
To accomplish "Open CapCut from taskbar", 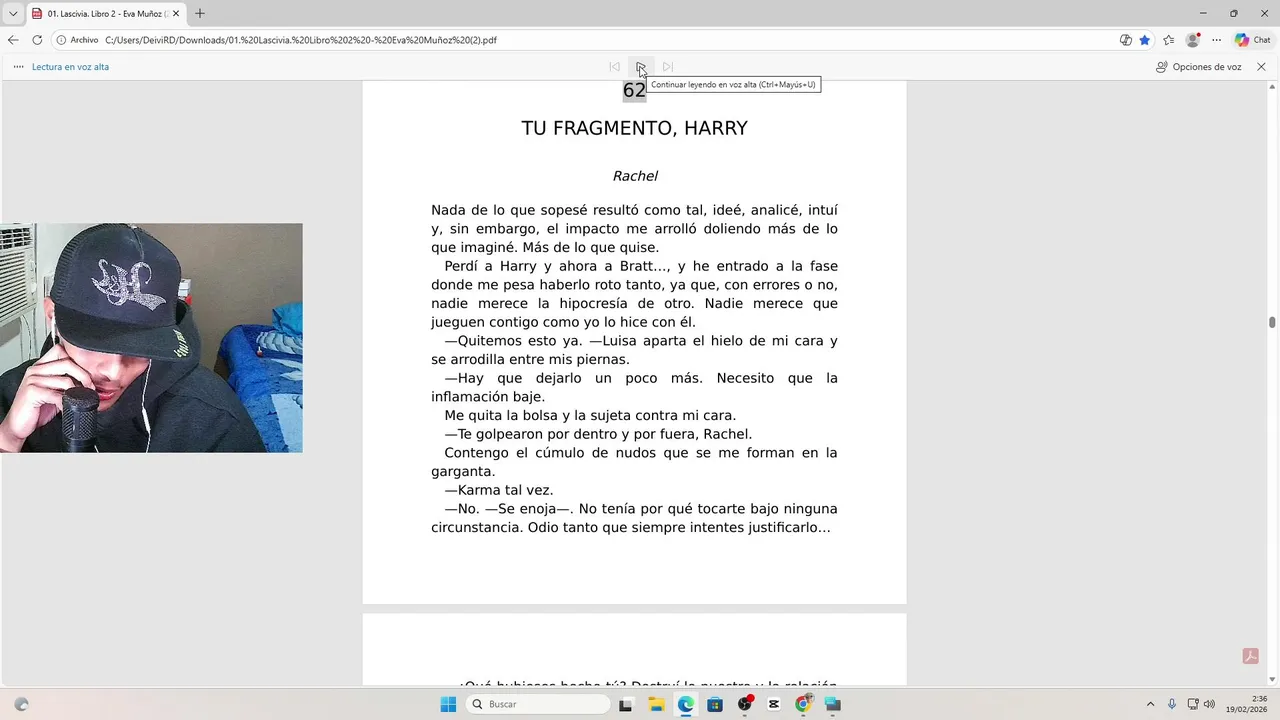I will pos(774,704).
